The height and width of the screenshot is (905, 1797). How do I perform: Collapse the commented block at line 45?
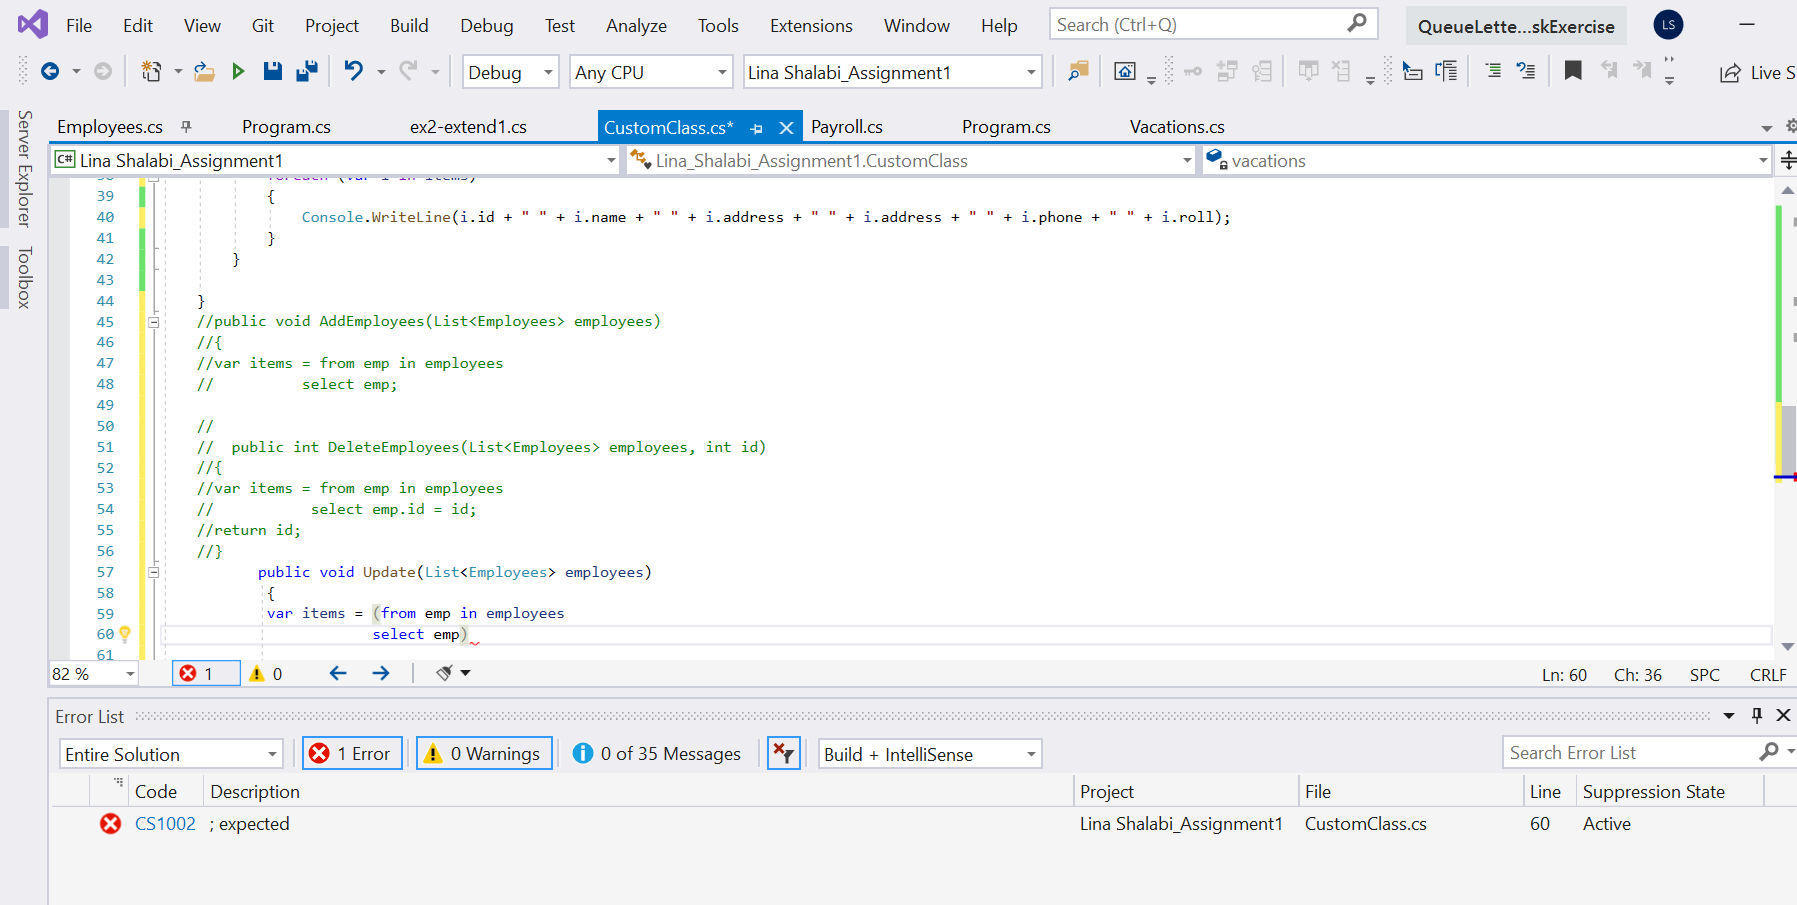tap(154, 321)
